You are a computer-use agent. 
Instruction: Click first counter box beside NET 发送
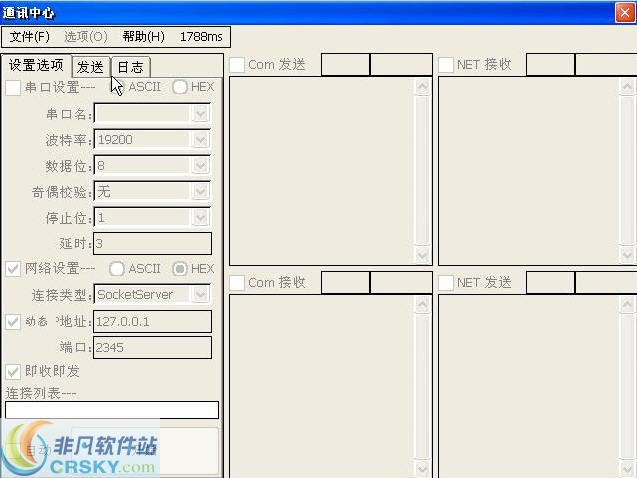coord(550,283)
